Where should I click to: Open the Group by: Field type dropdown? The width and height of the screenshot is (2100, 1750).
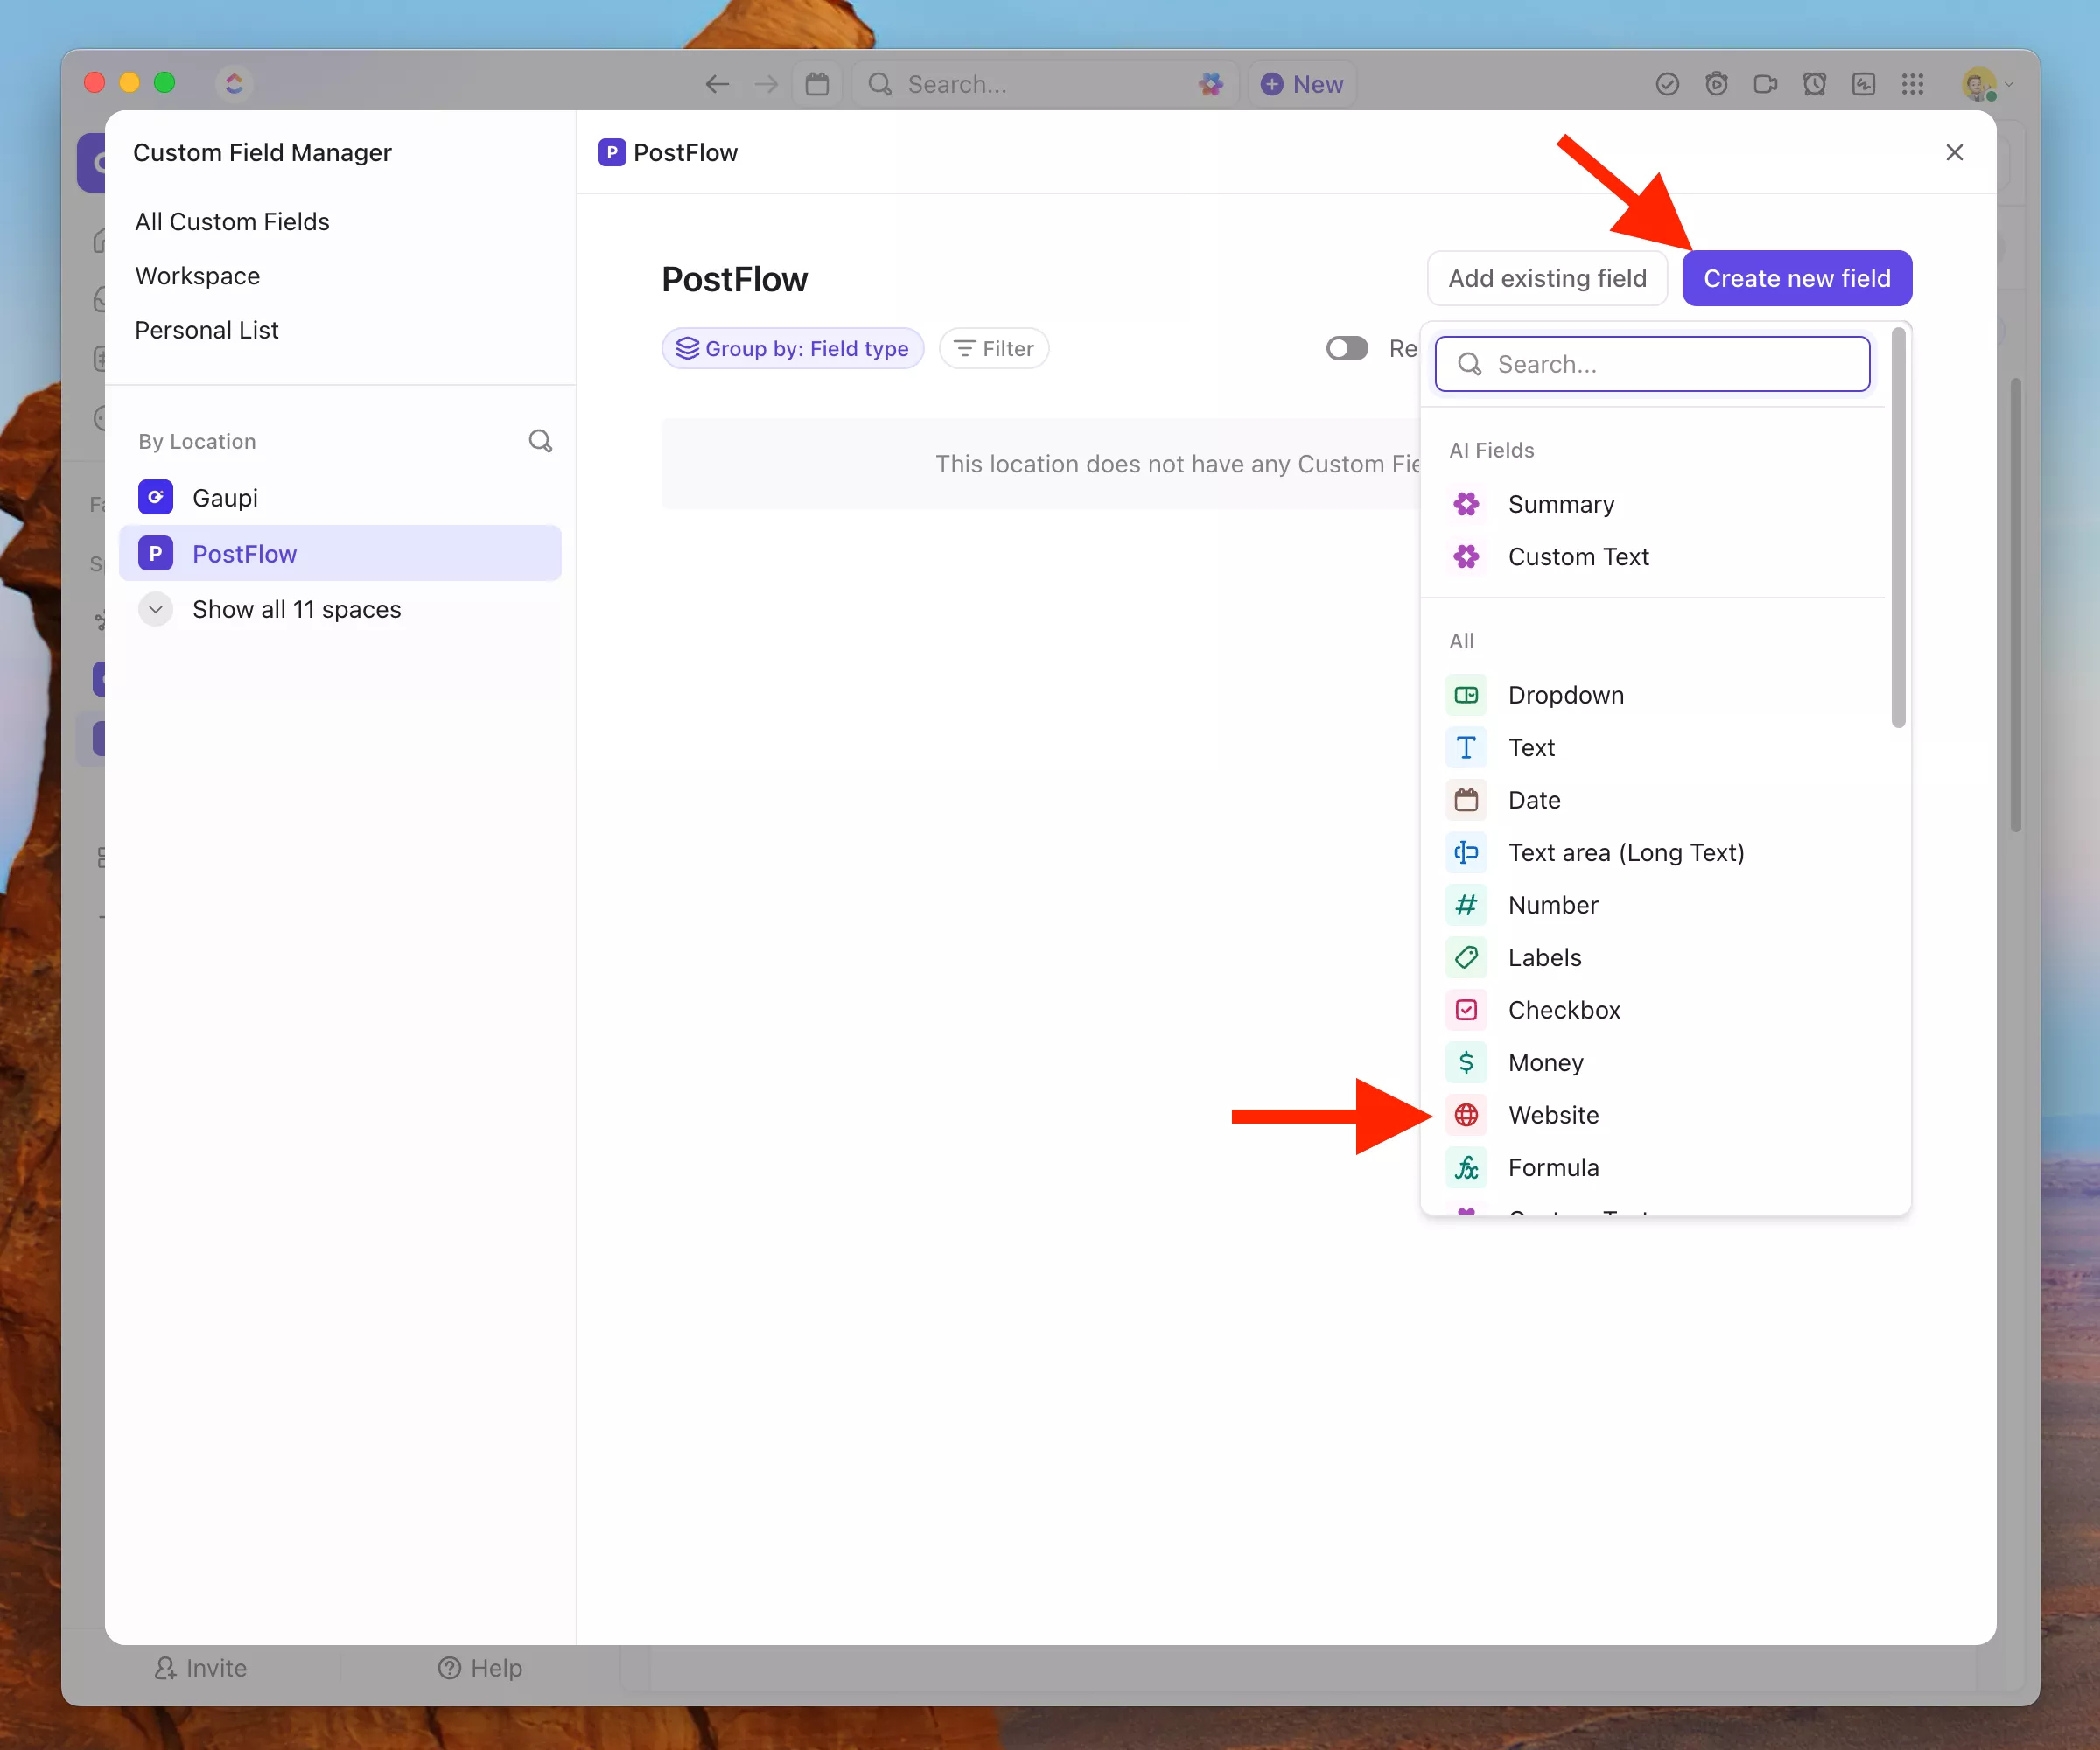pyautogui.click(x=792, y=348)
